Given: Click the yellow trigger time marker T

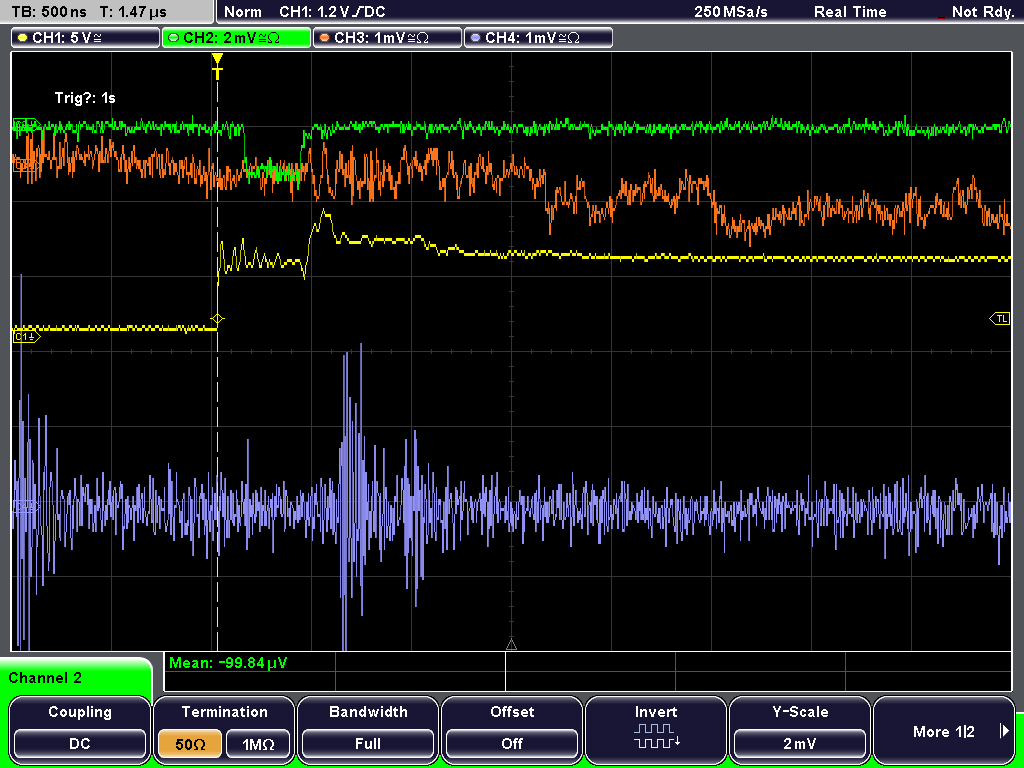Looking at the screenshot, I should (217, 67).
